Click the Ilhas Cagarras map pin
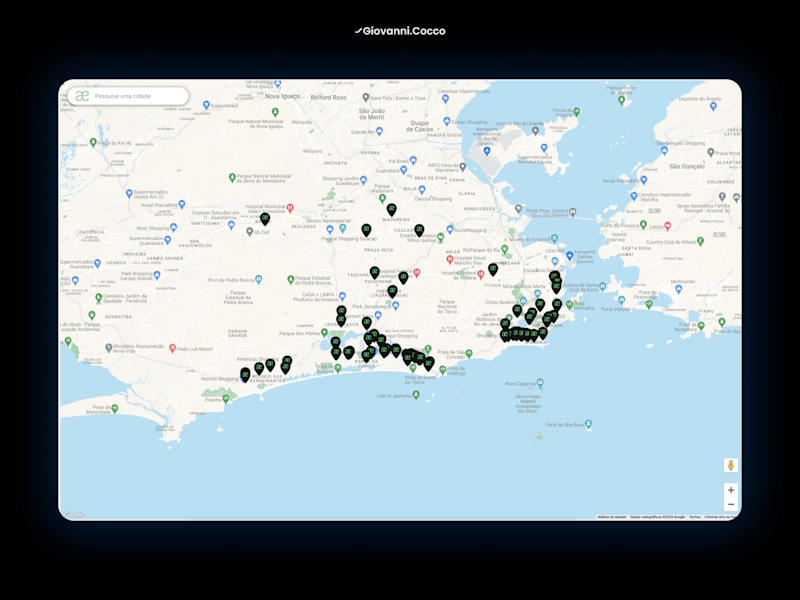The width and height of the screenshot is (800, 600). [x=540, y=383]
